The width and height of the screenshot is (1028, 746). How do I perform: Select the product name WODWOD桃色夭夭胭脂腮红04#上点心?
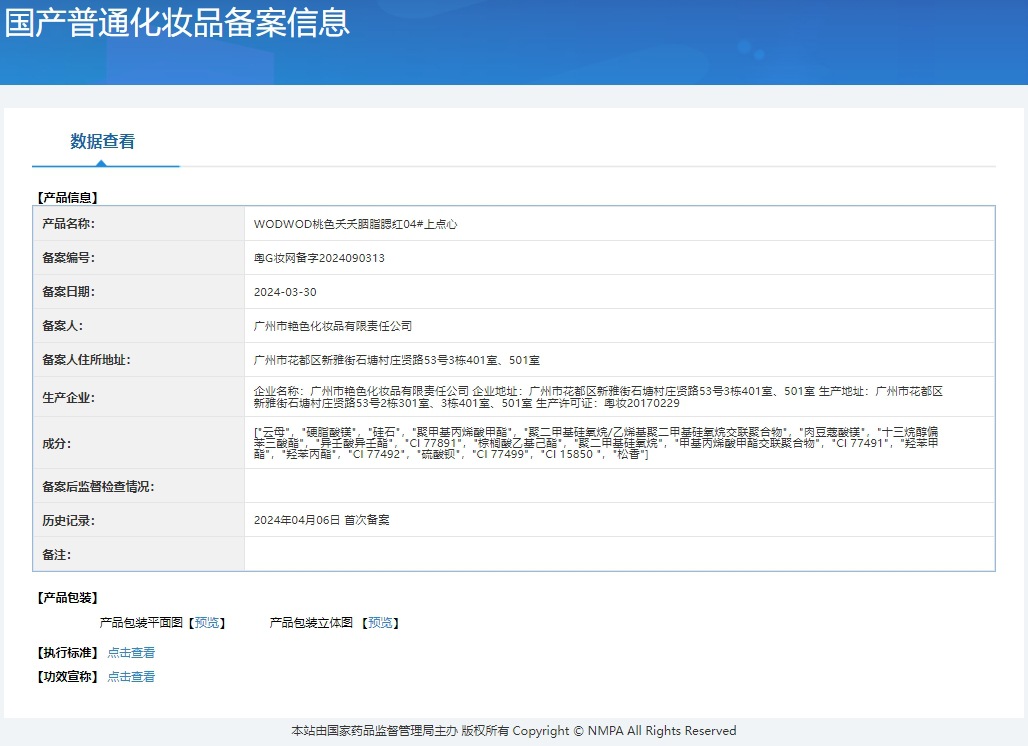pyautogui.click(x=355, y=224)
